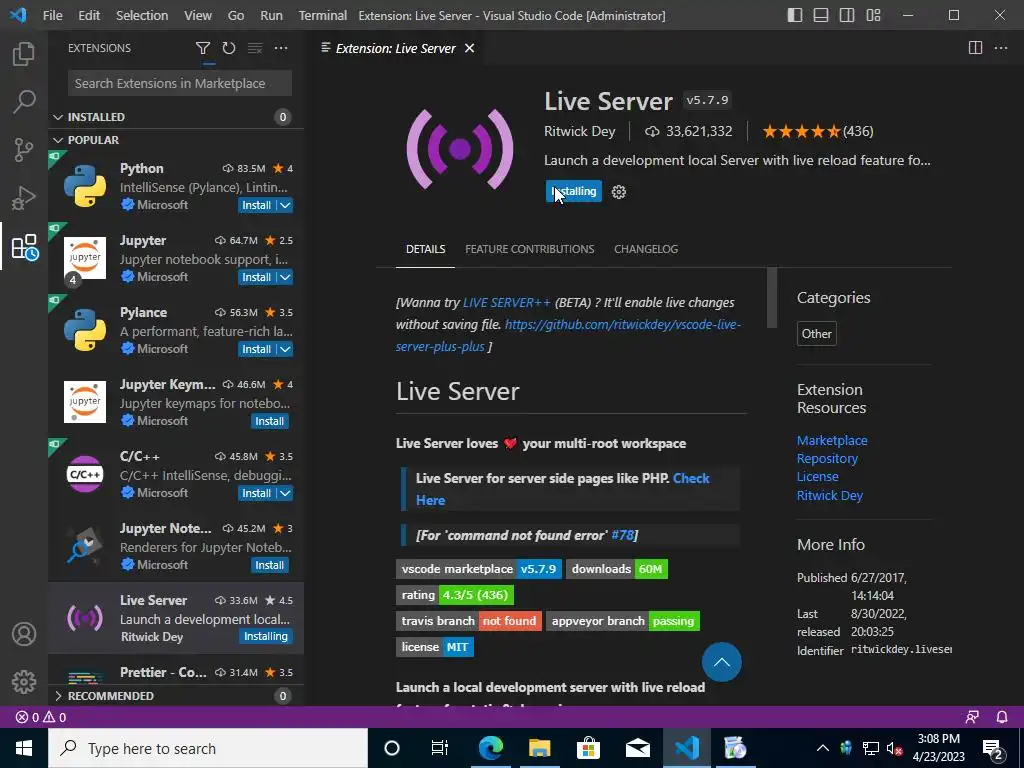
Task: Open Run and Debug view
Action: pos(24,198)
